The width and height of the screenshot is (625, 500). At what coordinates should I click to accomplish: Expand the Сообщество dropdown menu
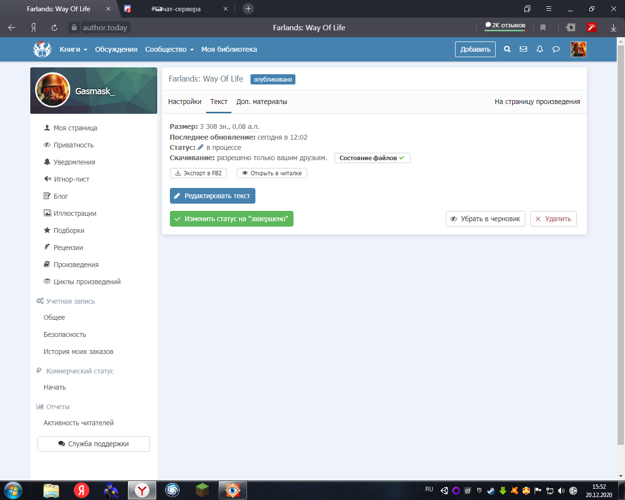click(x=169, y=49)
